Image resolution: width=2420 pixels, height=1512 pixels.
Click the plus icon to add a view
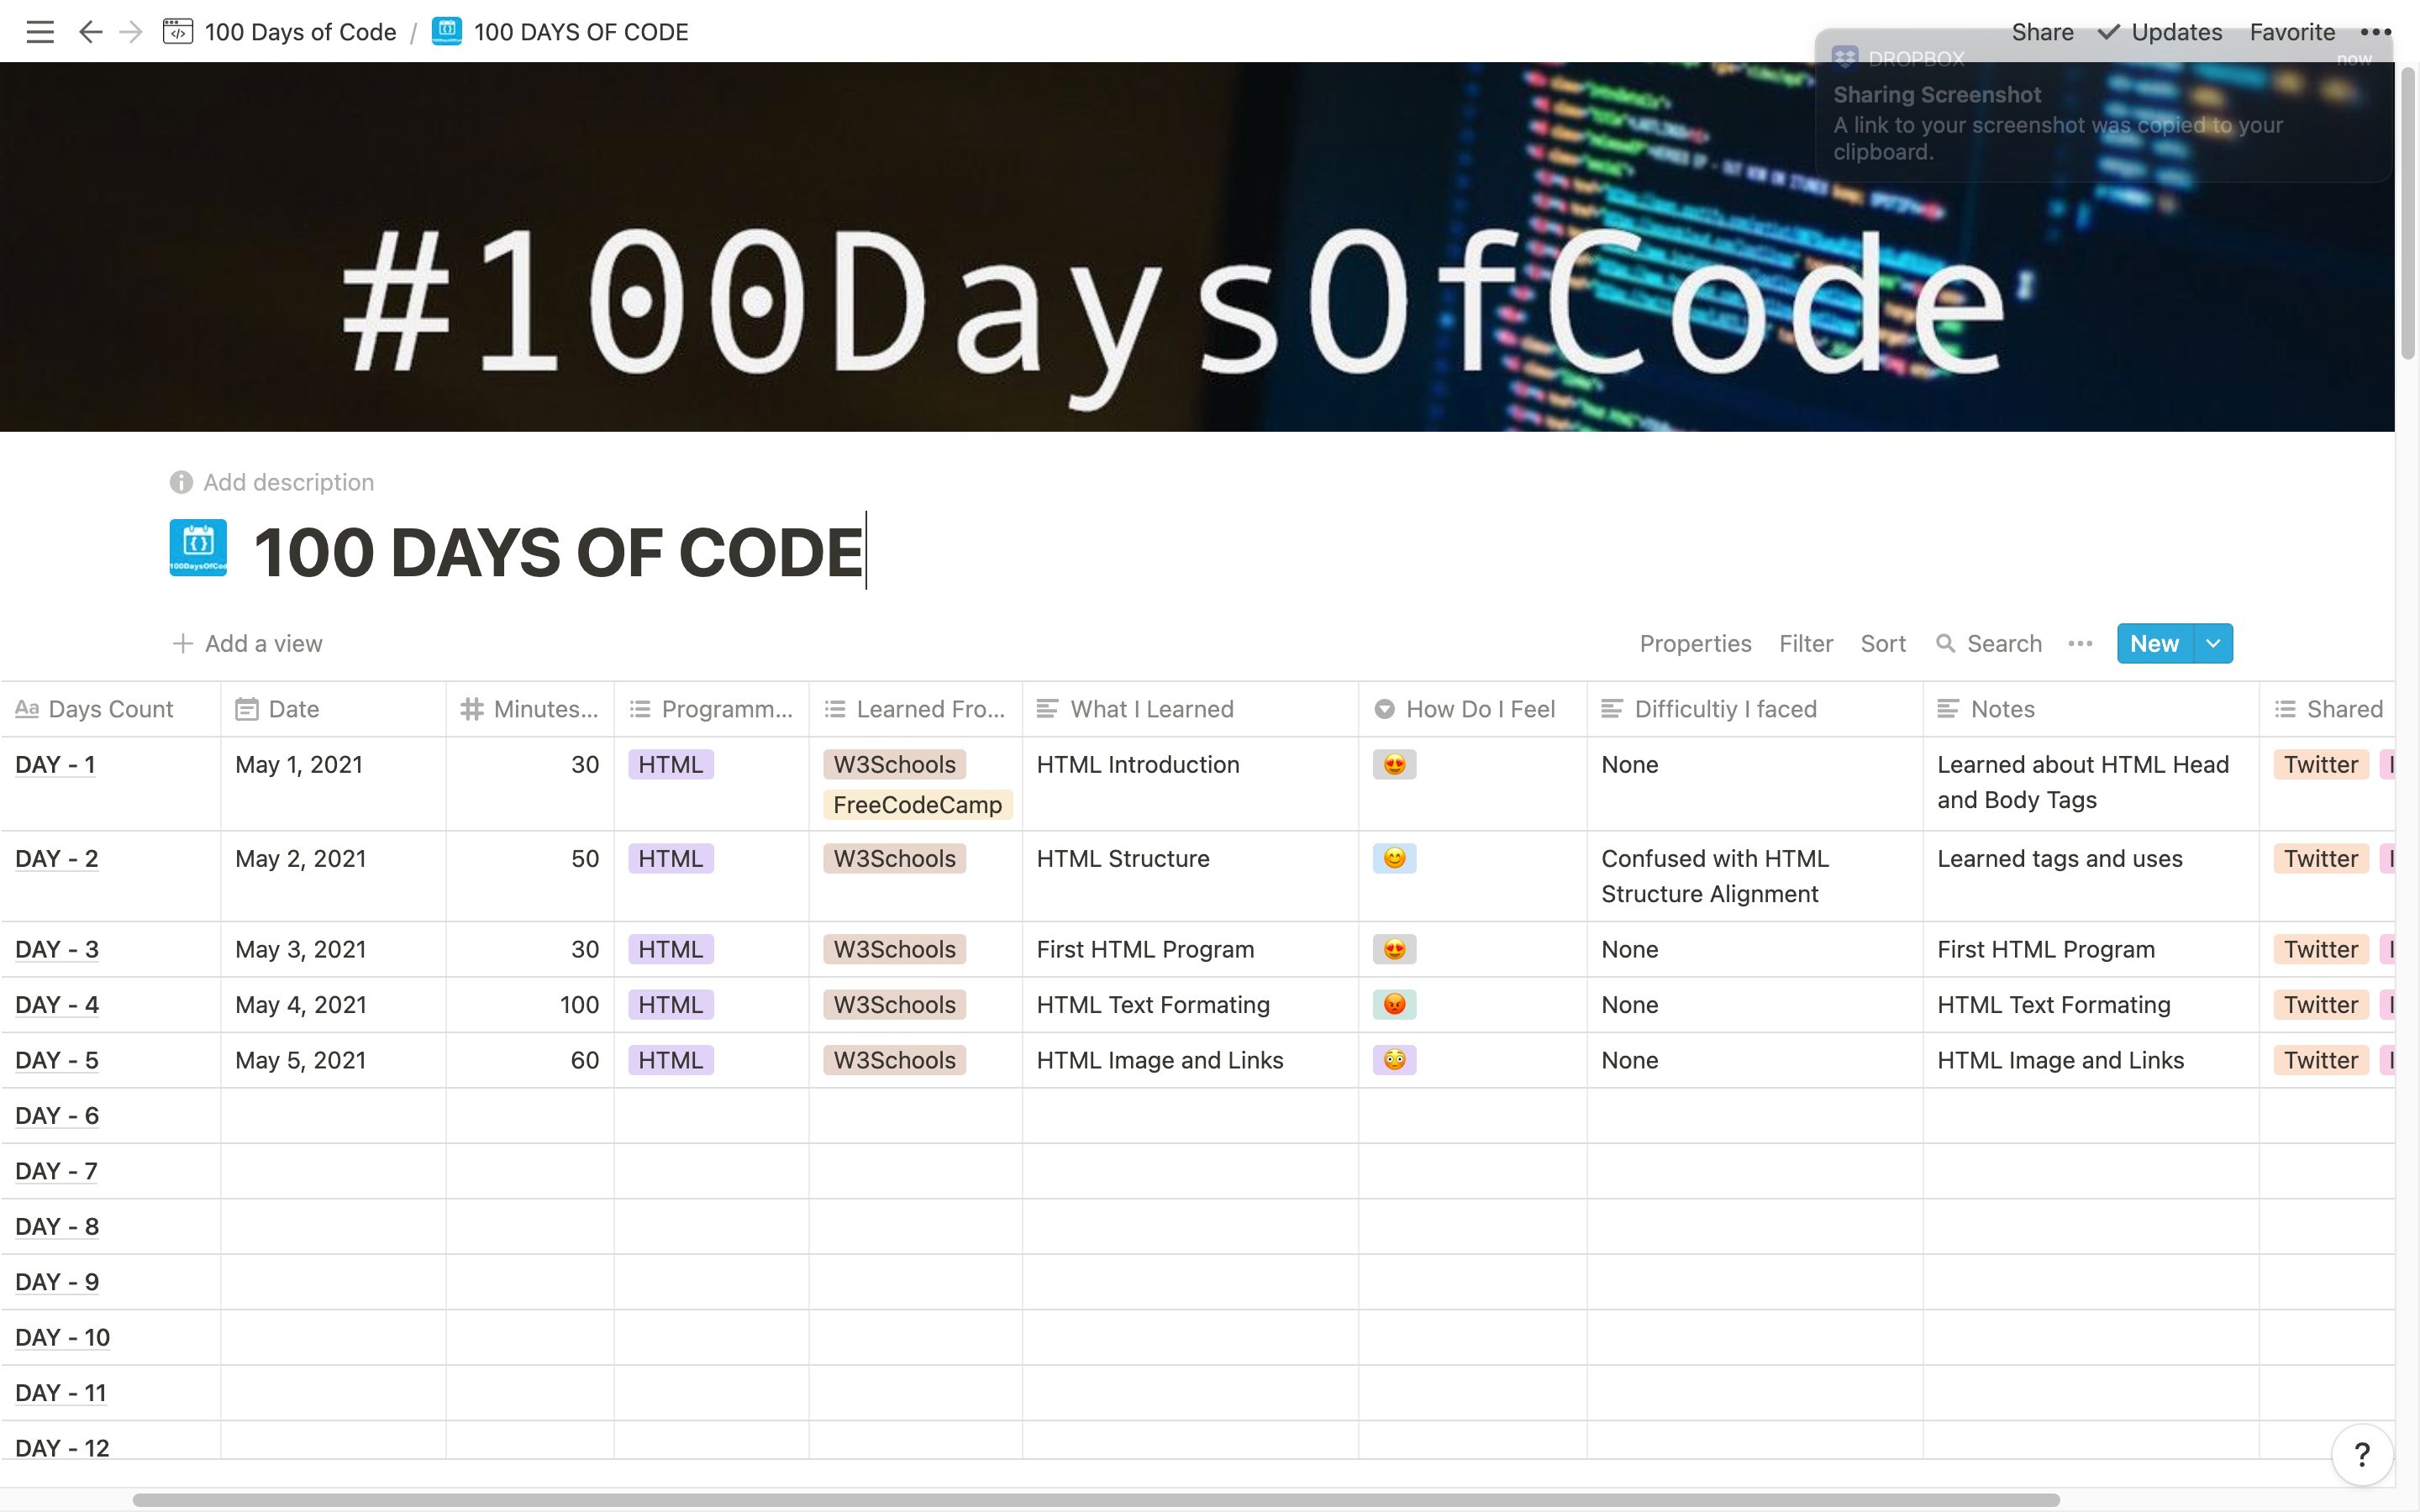(x=182, y=644)
